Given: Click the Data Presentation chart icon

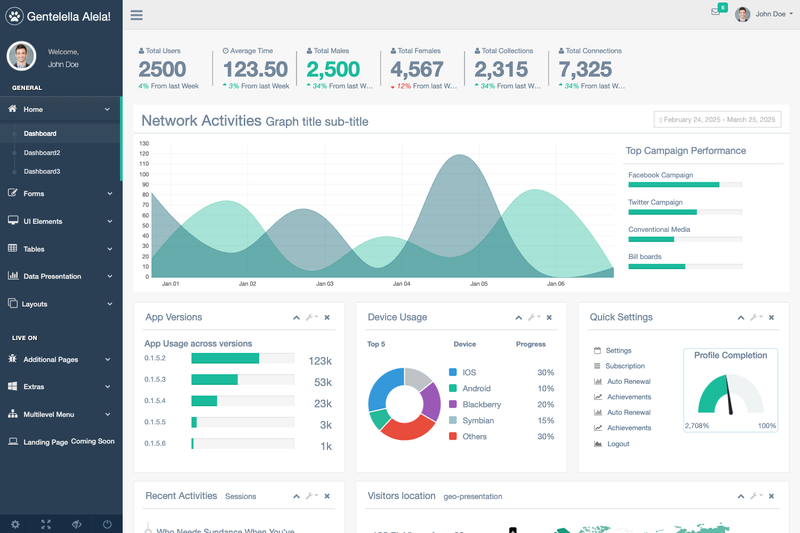Looking at the screenshot, I should (13, 275).
